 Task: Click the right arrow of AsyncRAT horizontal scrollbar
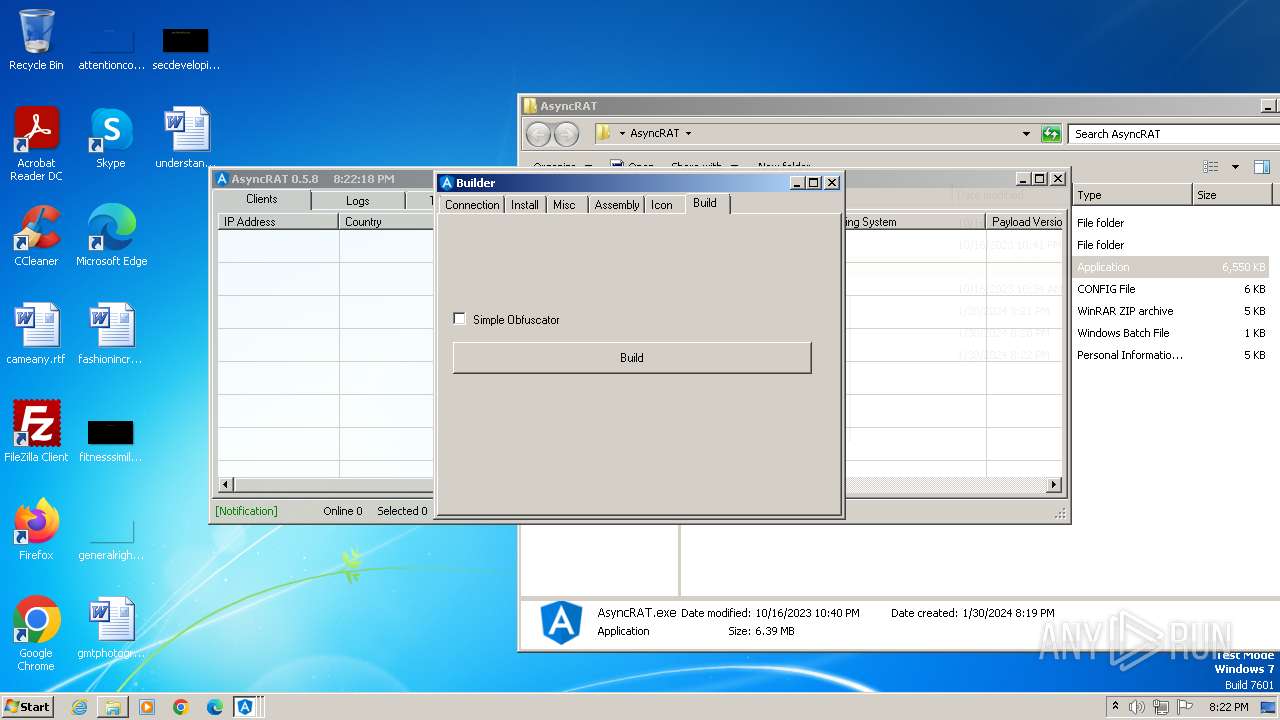click(x=1053, y=485)
